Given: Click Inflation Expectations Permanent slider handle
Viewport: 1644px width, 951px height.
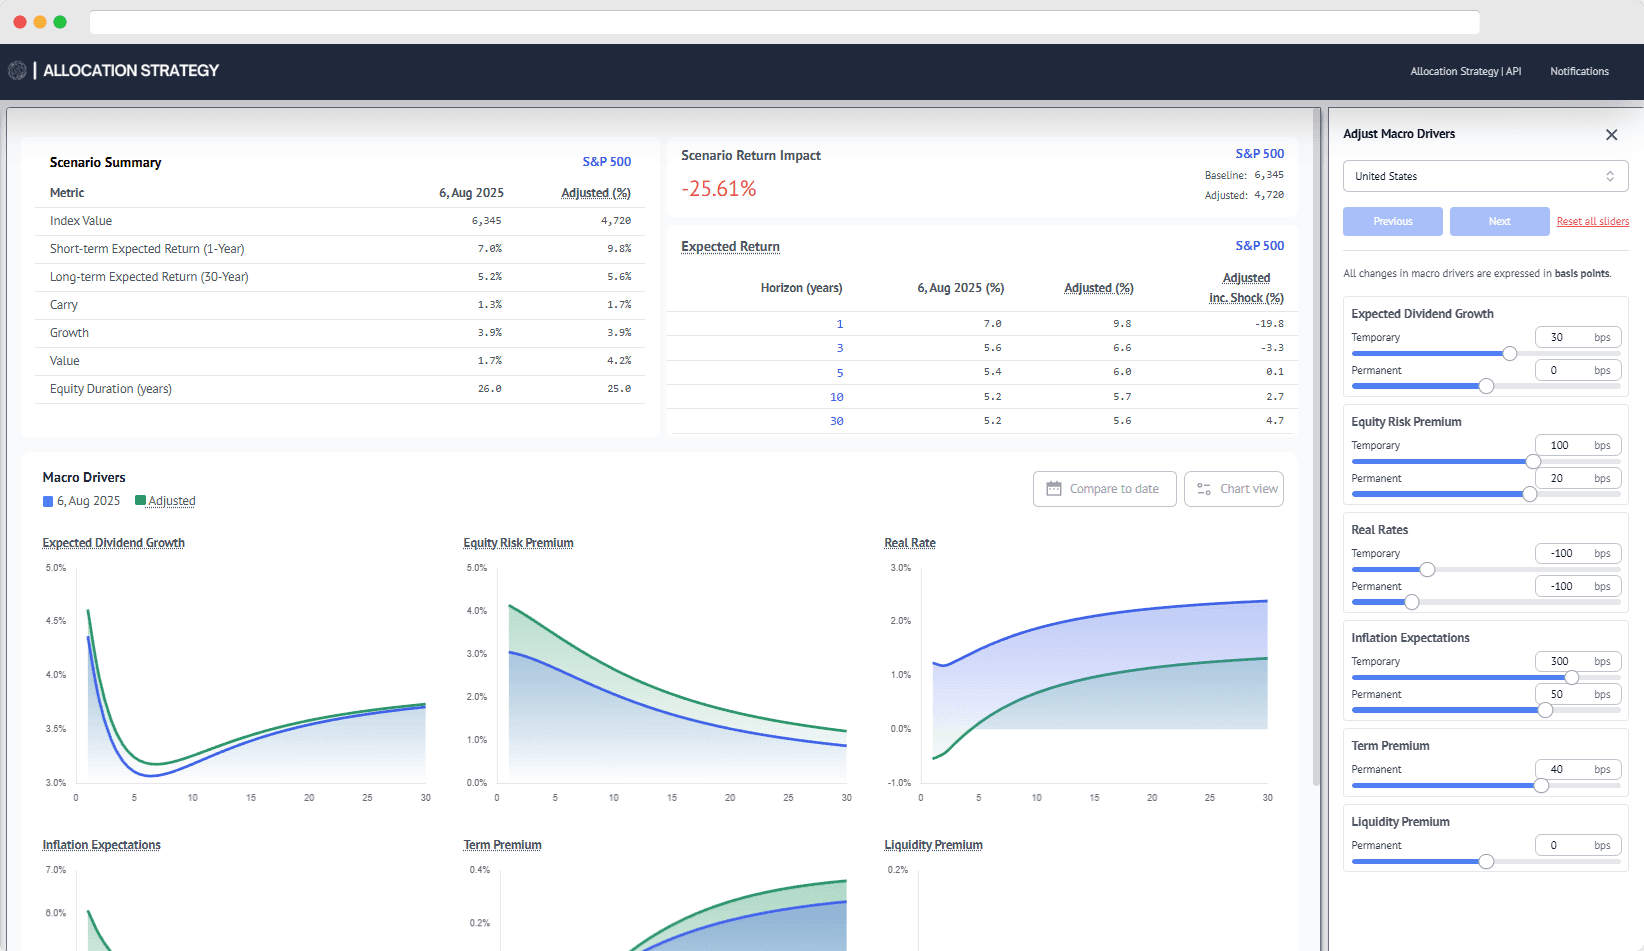Looking at the screenshot, I should tap(1545, 710).
